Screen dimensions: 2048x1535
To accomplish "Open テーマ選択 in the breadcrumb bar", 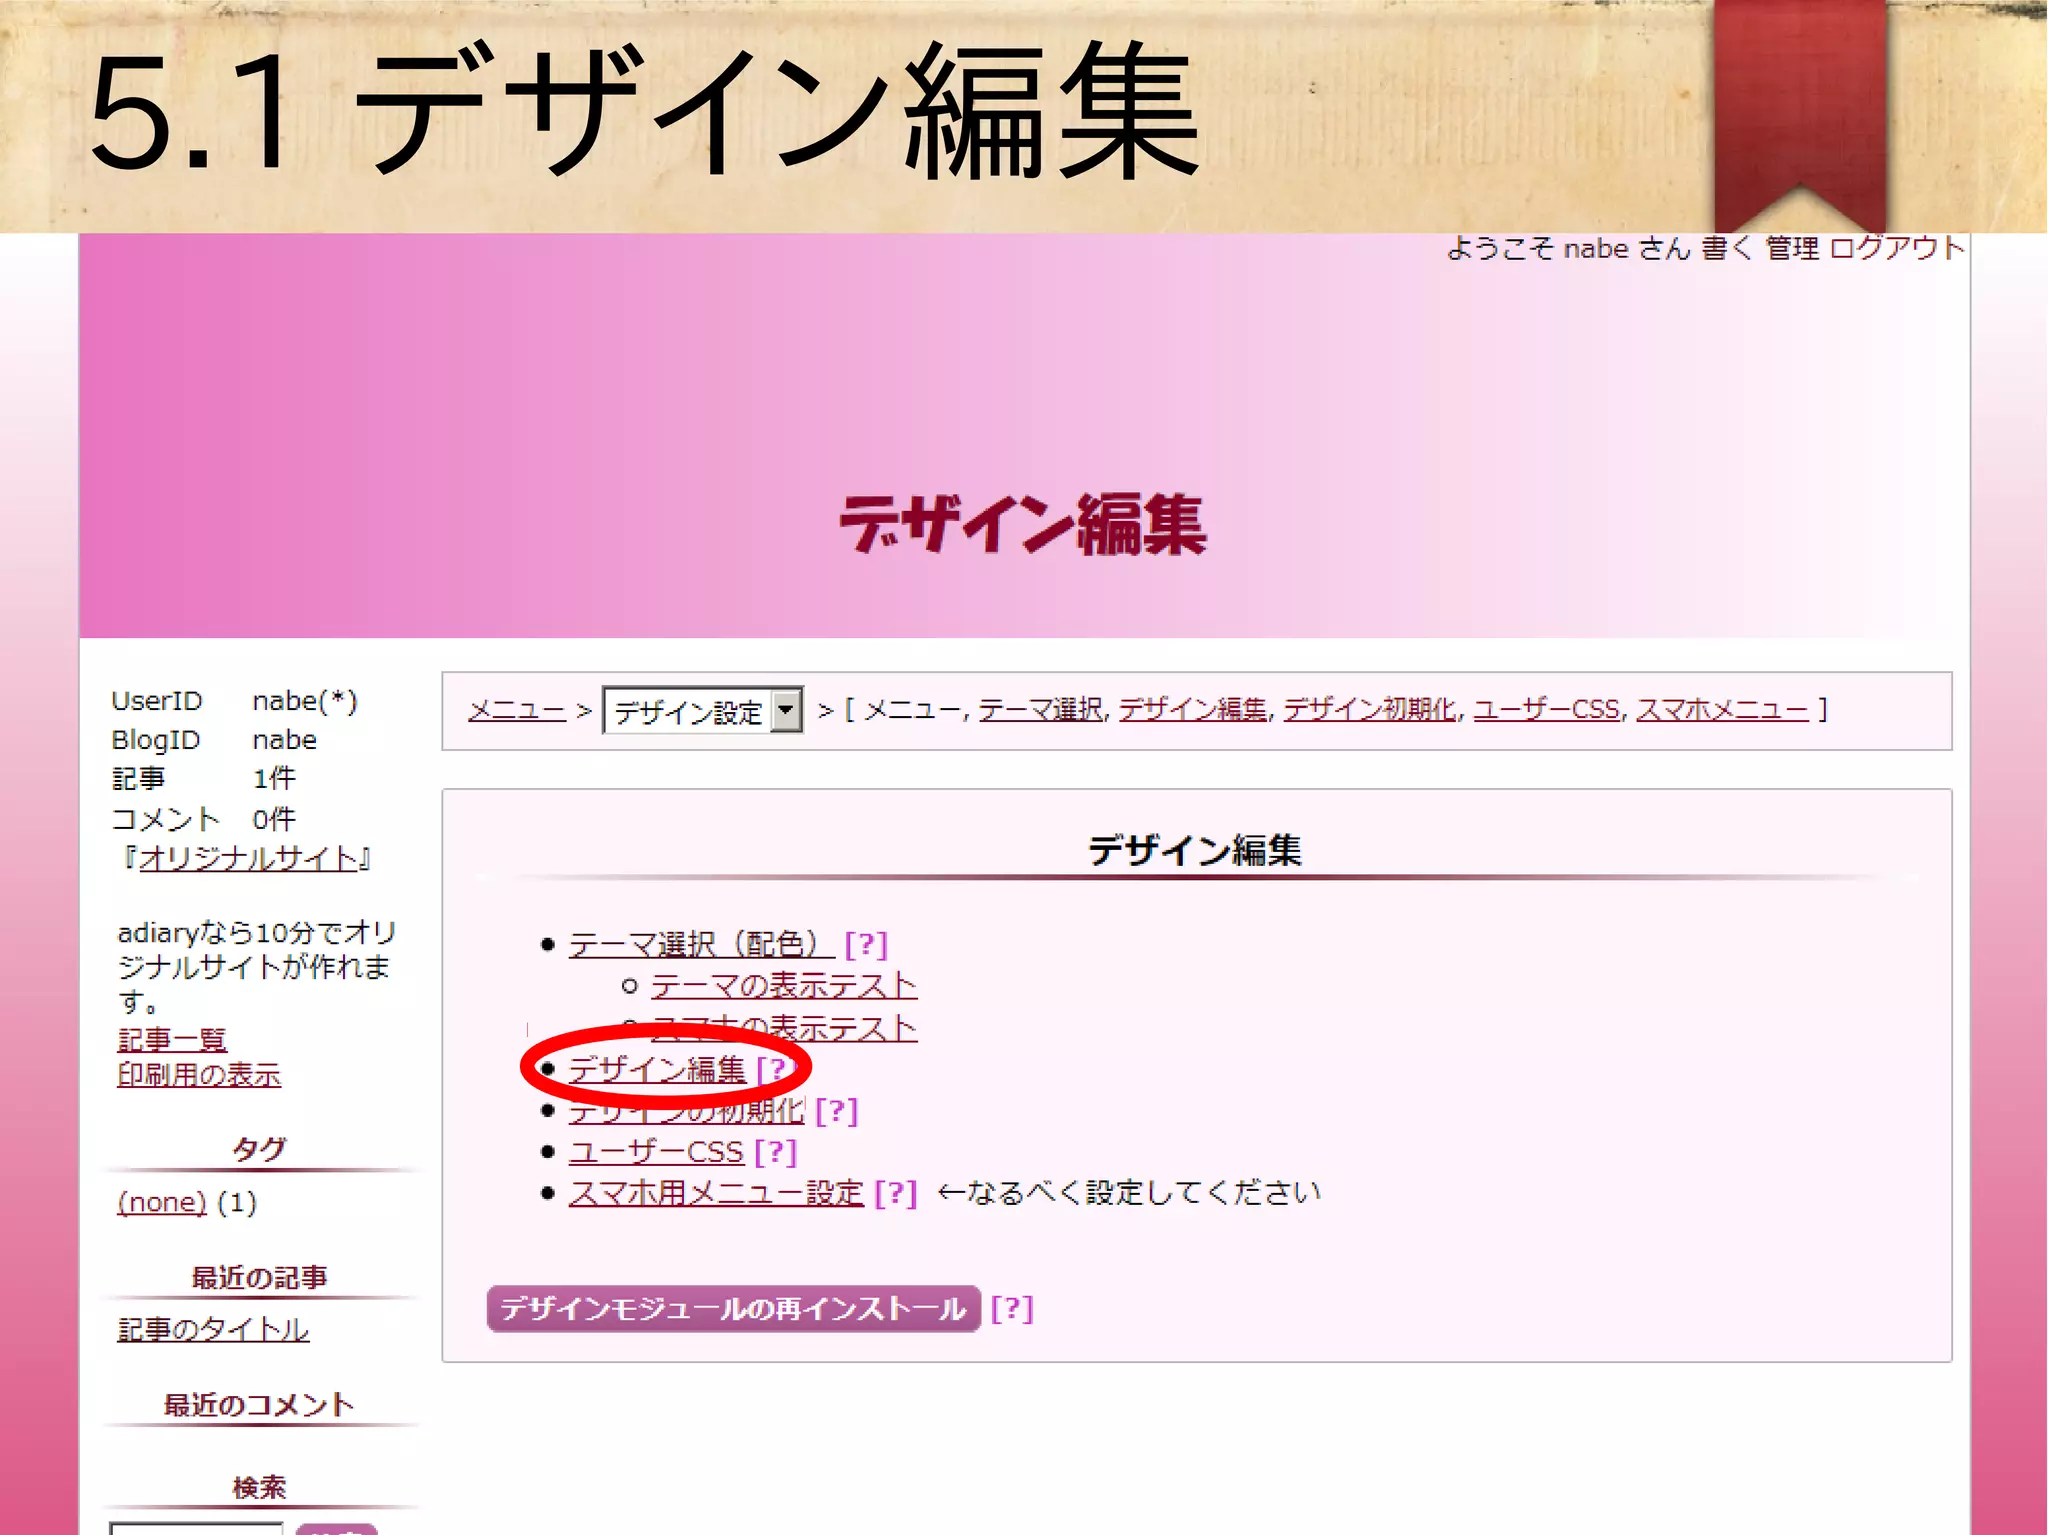I will pyautogui.click(x=1040, y=709).
